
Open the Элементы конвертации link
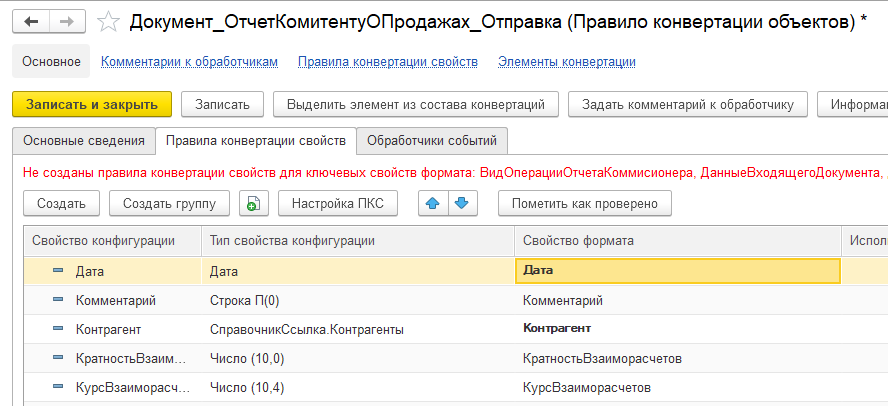coord(567,61)
